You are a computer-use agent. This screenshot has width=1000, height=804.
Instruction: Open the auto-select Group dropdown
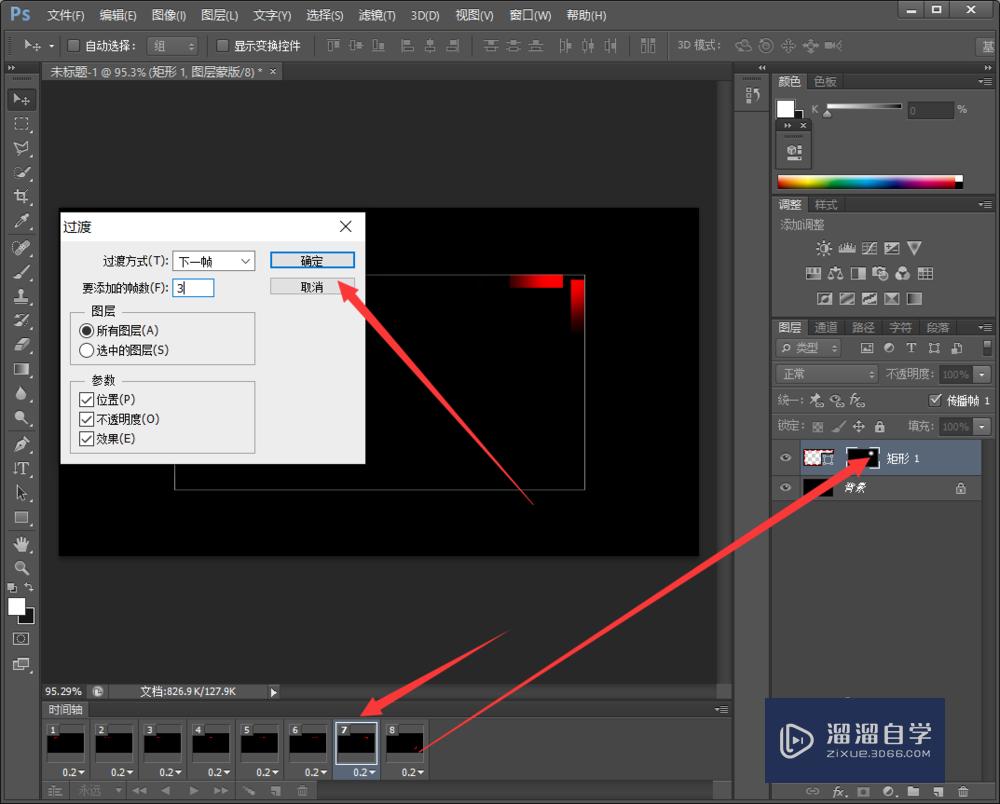click(172, 45)
